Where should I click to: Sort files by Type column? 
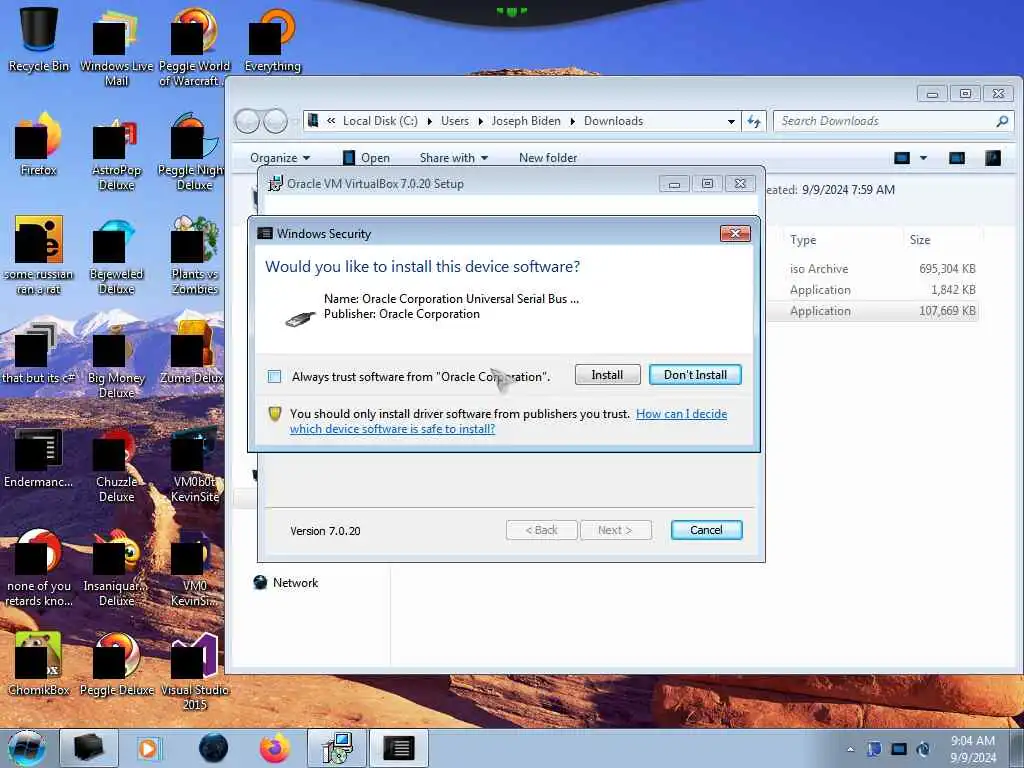click(803, 240)
